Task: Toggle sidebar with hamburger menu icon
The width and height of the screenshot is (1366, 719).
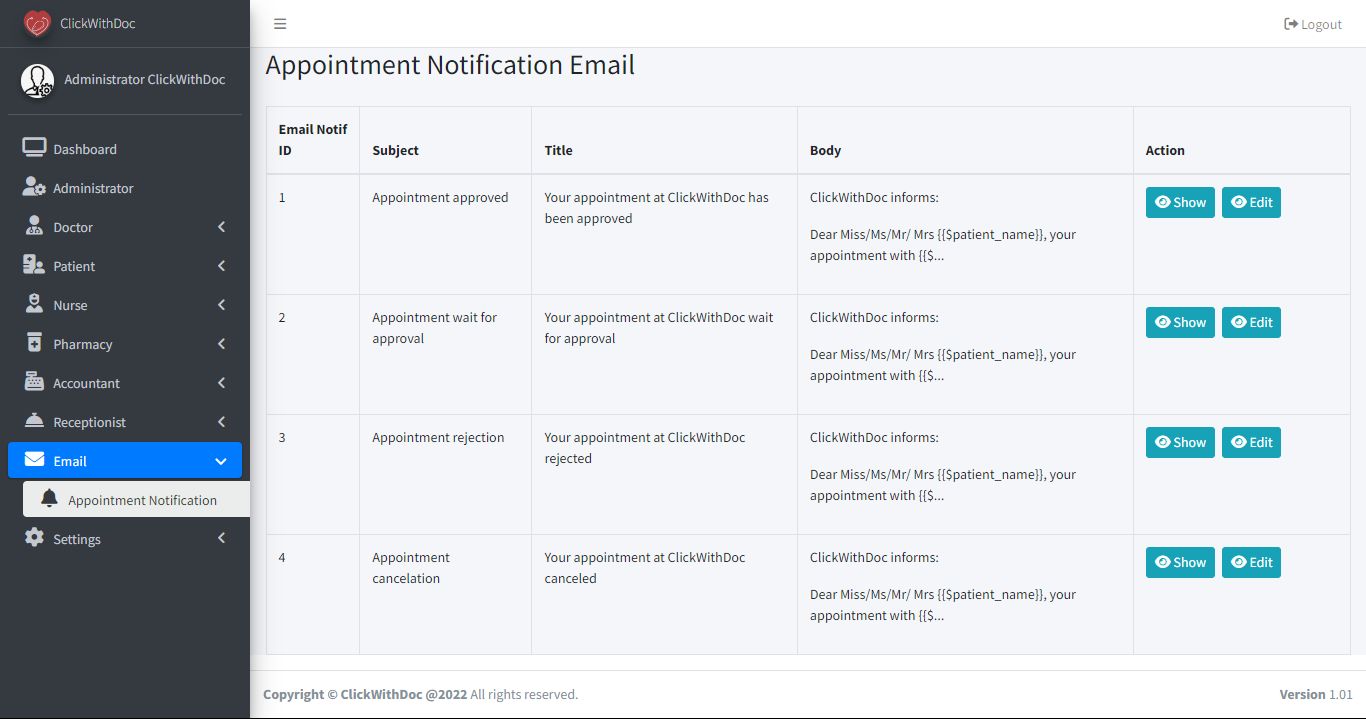Action: click(x=280, y=24)
